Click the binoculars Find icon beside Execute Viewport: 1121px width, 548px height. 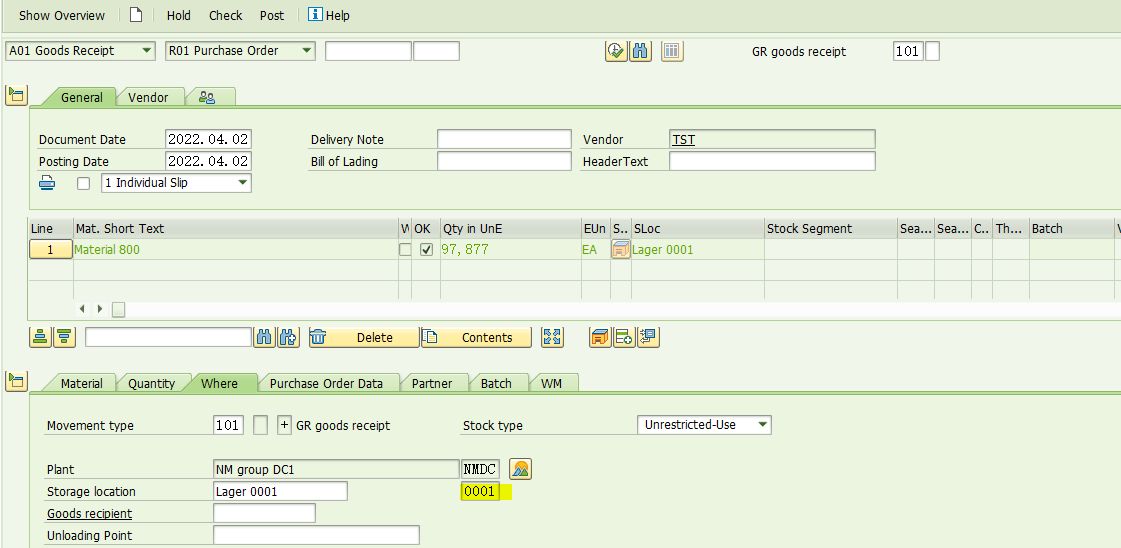tap(641, 51)
